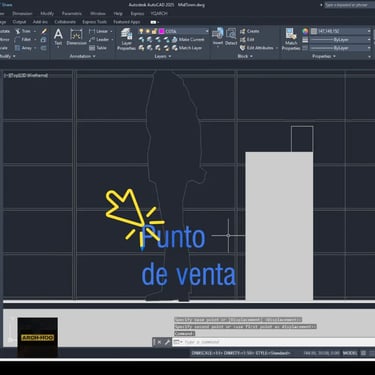
Task: Open the Modify menu
Action: (x=47, y=14)
